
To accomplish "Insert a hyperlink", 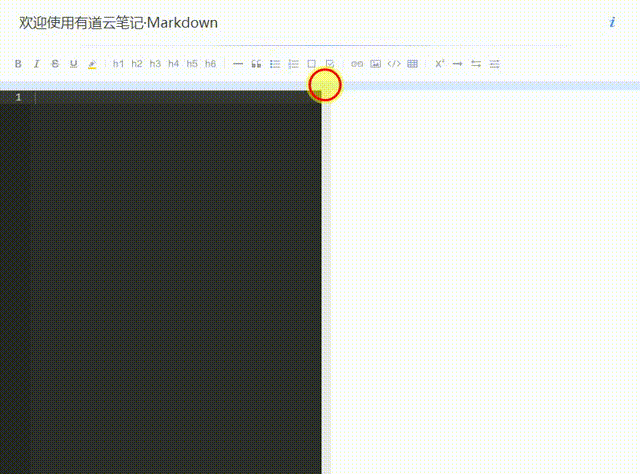I will [x=357, y=64].
